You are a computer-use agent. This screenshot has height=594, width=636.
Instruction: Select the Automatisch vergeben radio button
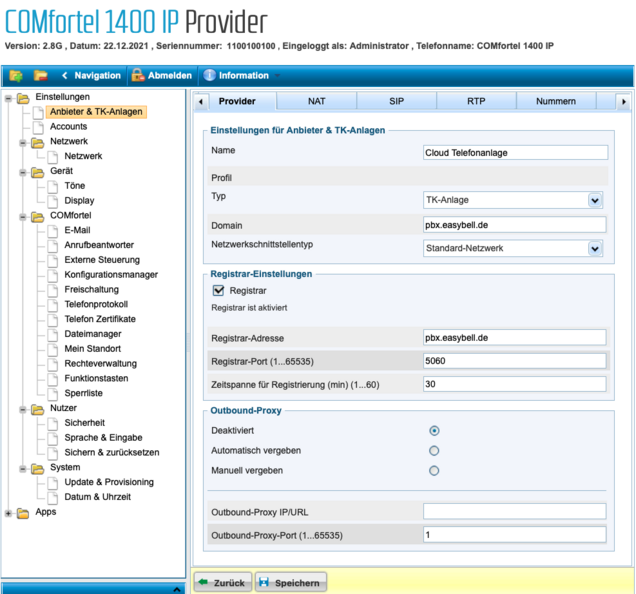pos(434,451)
